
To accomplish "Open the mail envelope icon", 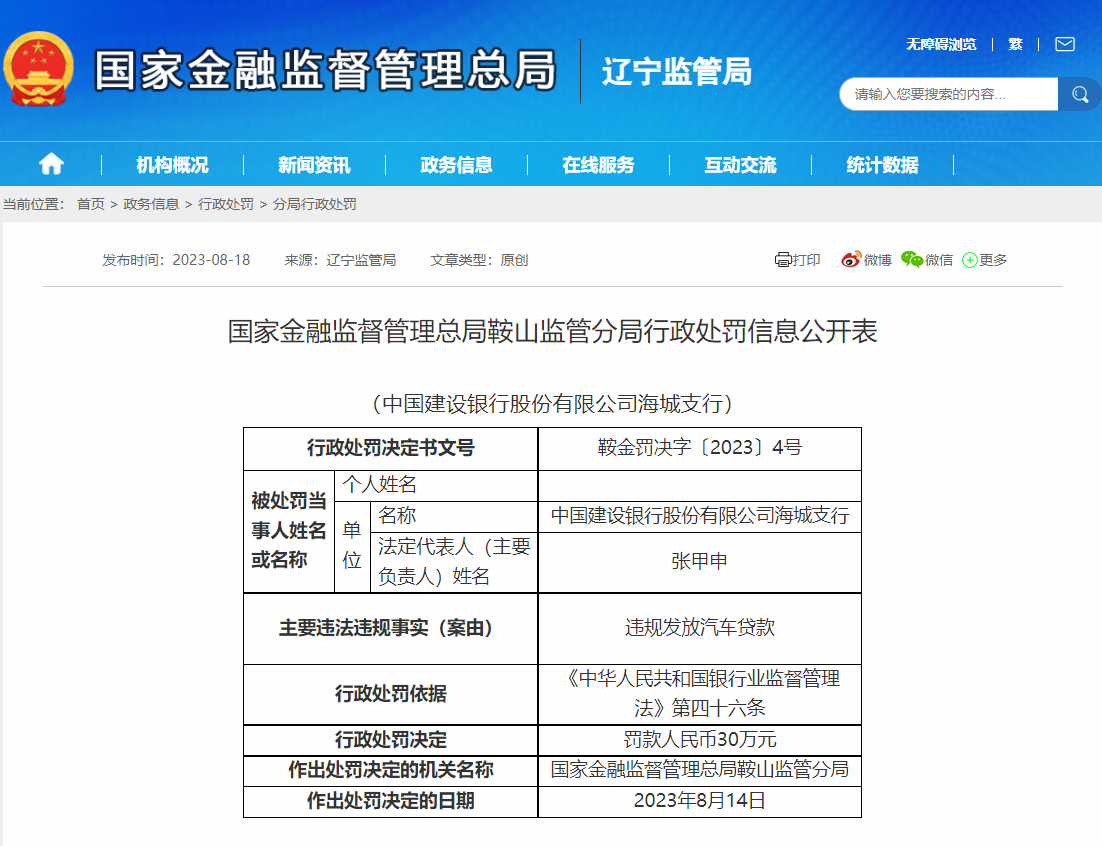I will tap(1064, 44).
